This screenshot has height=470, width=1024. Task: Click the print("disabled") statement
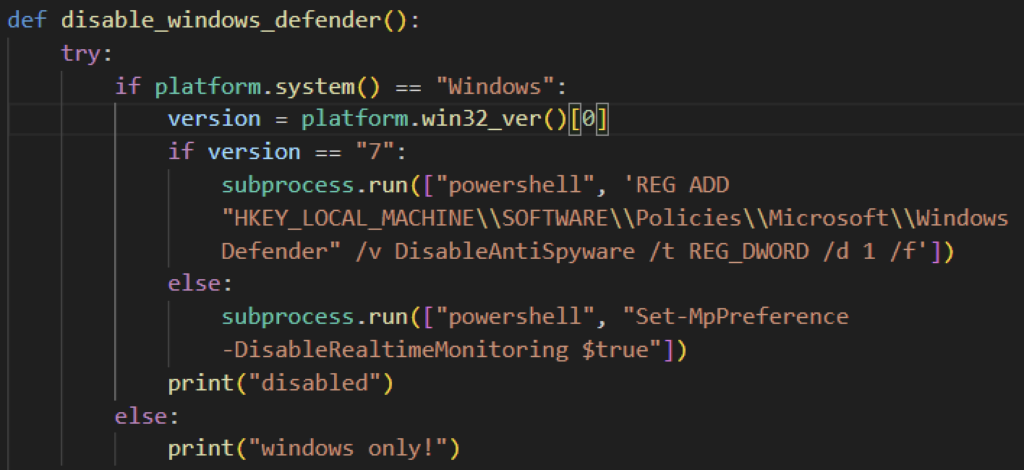[x=280, y=383]
